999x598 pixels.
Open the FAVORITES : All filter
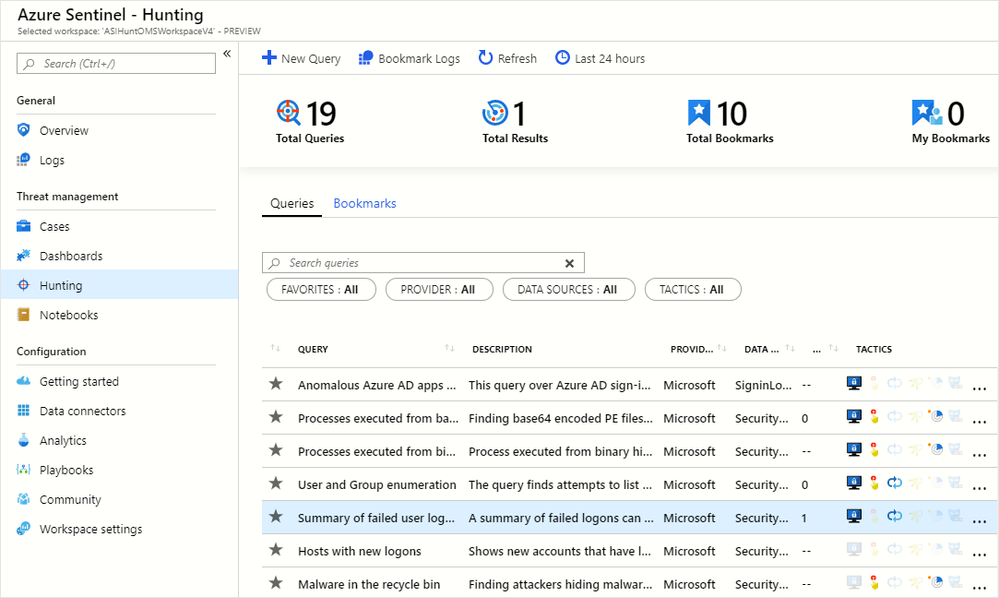coord(321,289)
